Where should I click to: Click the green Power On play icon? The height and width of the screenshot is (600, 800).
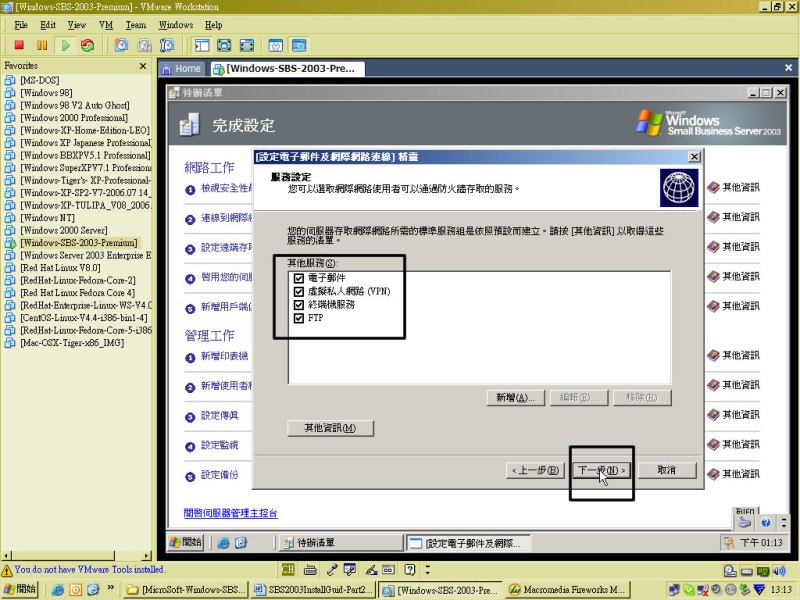point(65,45)
